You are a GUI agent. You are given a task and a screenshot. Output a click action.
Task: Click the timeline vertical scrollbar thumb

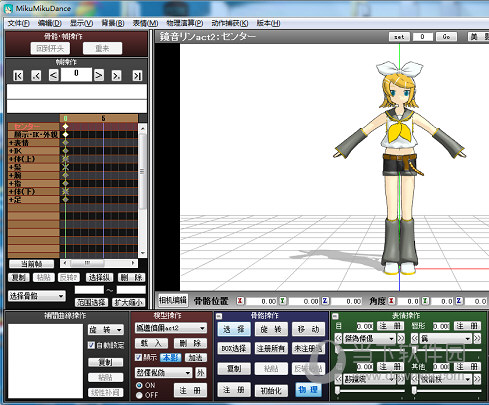point(143,171)
